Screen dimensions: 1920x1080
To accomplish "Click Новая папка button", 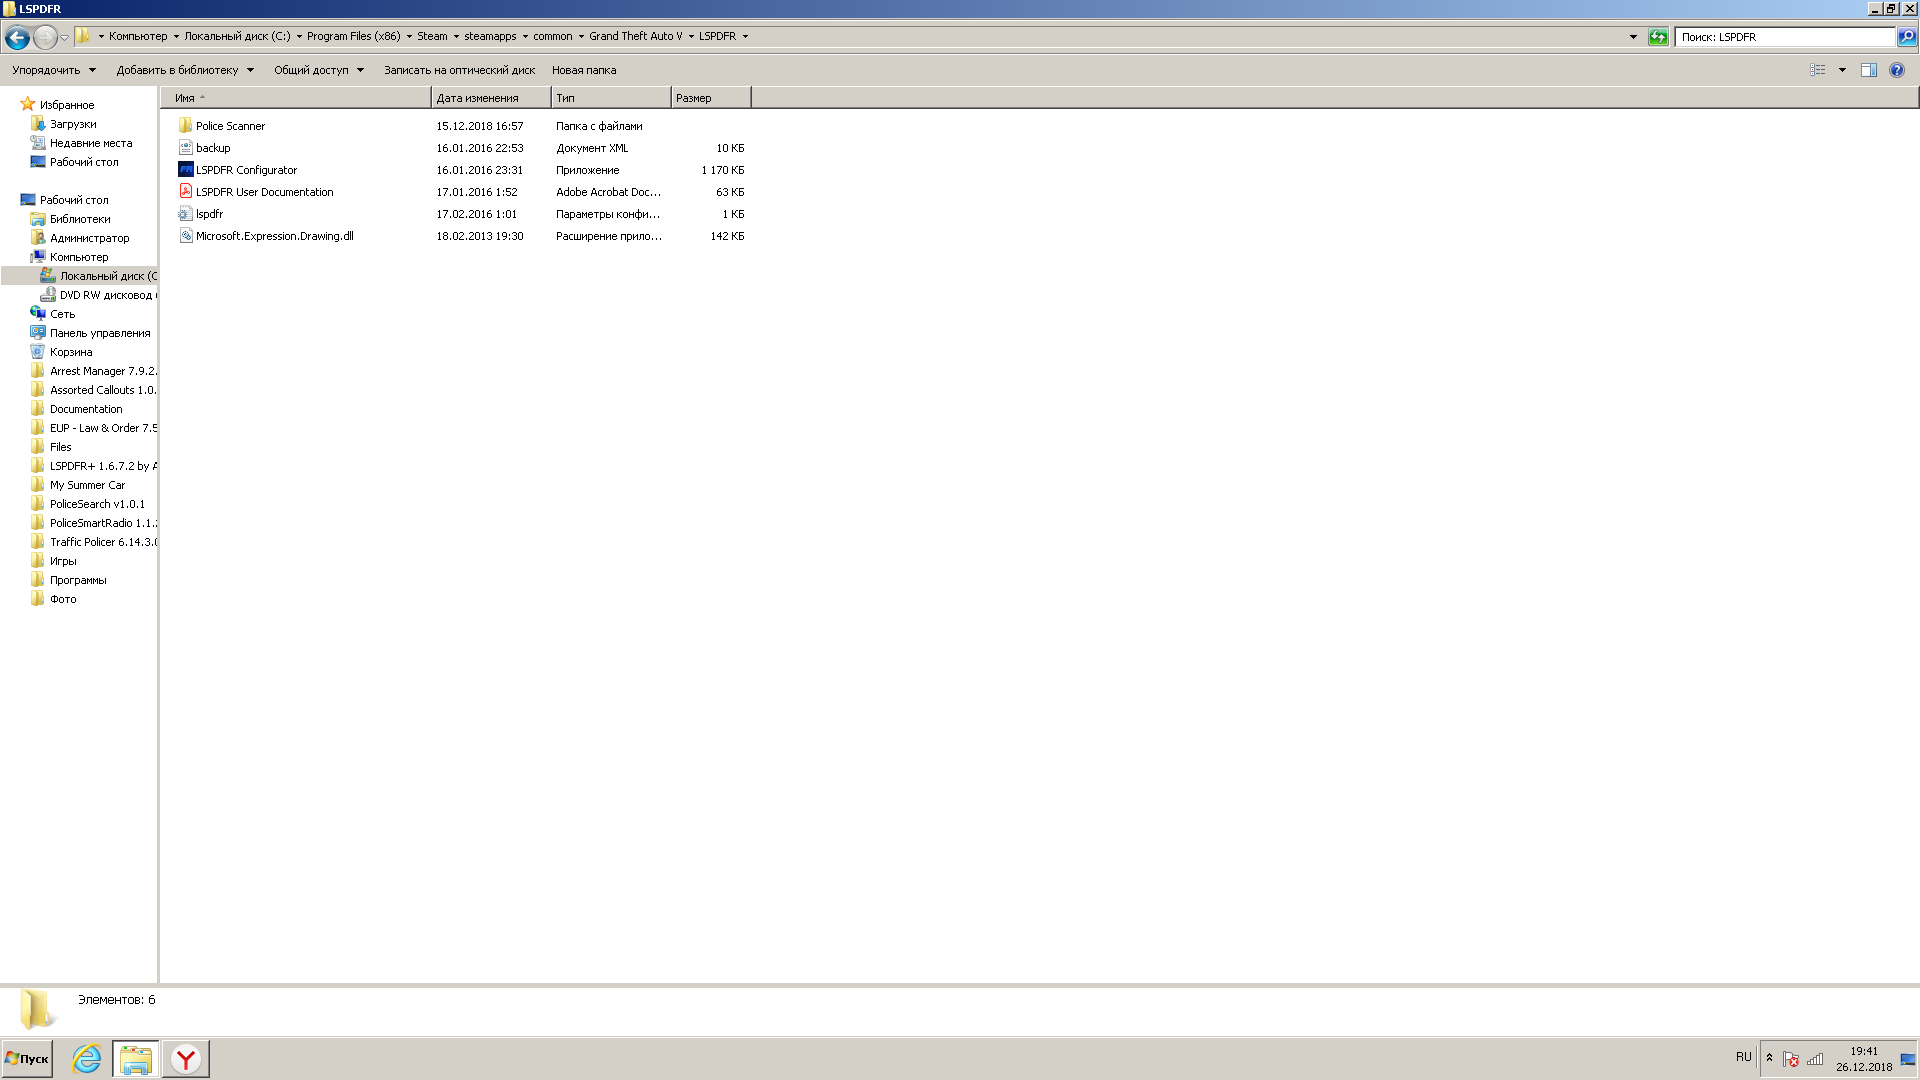I will [583, 70].
